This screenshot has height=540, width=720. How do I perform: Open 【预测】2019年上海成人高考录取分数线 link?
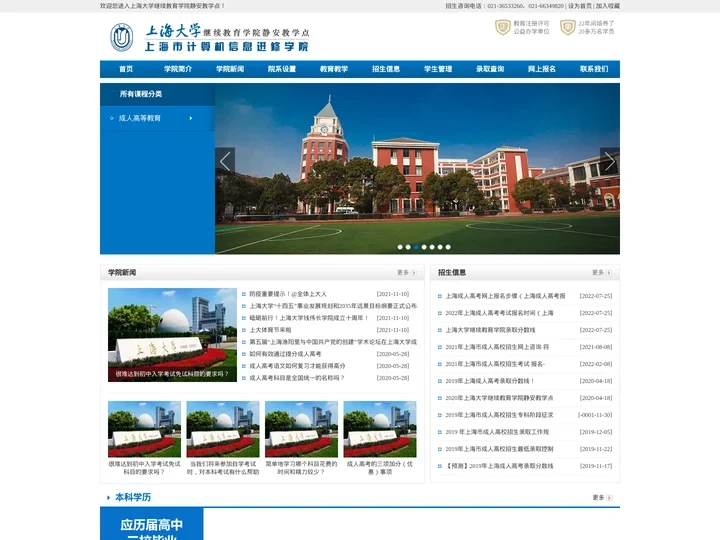click(x=499, y=466)
